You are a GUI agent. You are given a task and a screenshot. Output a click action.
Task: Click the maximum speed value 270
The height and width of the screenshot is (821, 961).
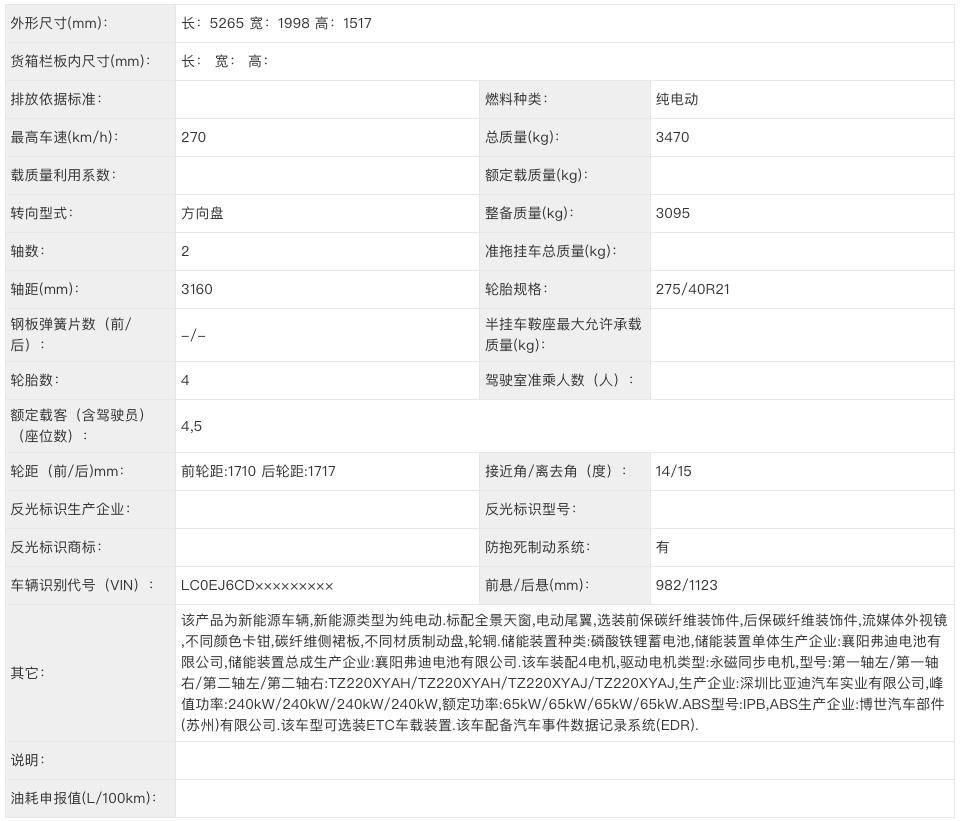[194, 137]
